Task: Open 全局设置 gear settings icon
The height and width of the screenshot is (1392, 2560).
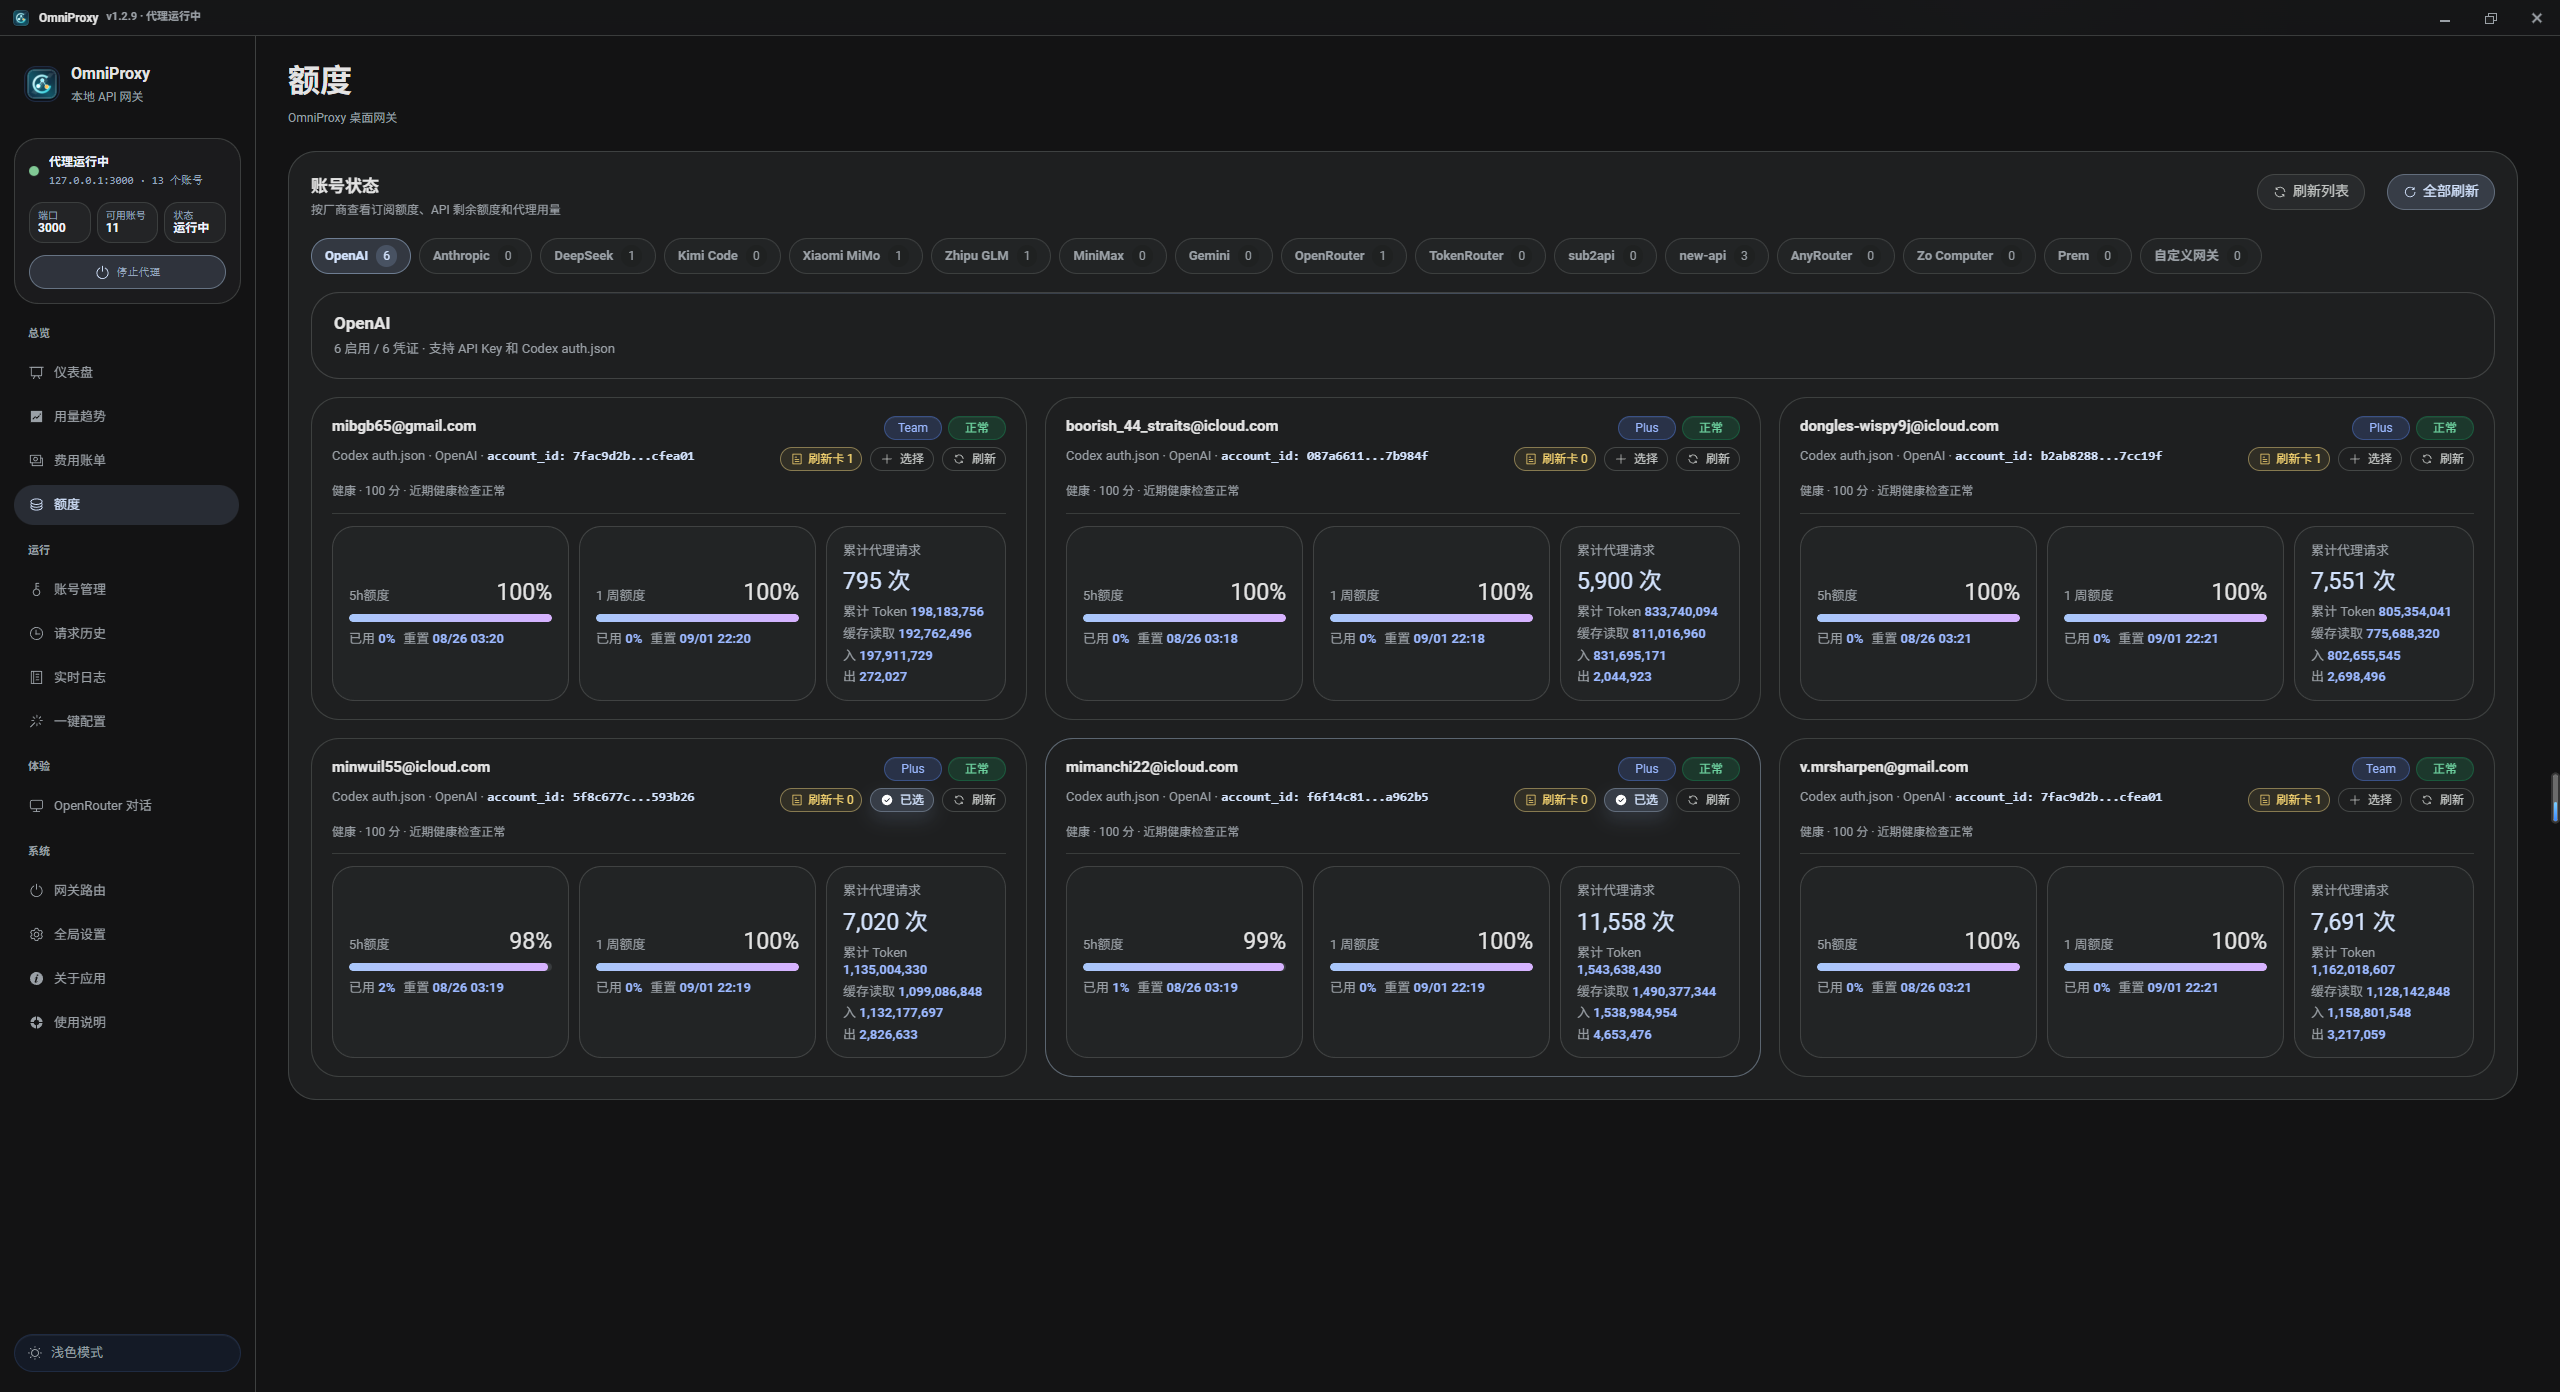Action: click(x=36, y=934)
